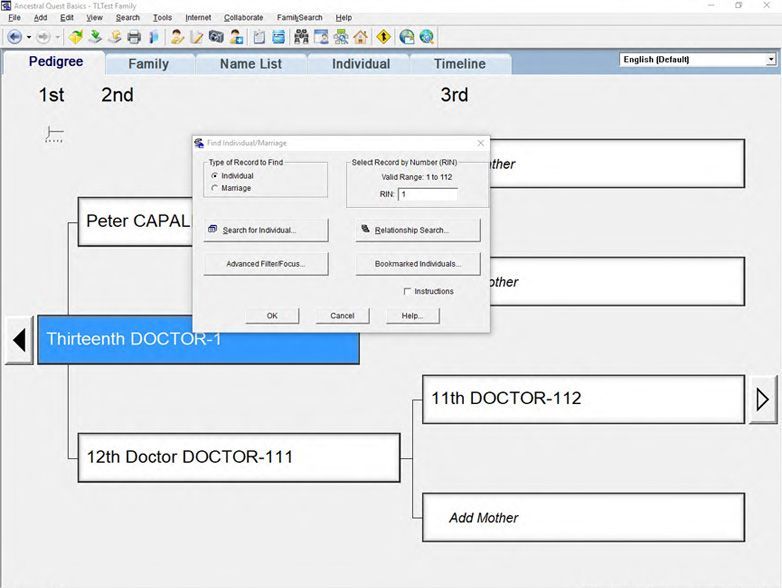Open the FamilySearch menu
The image size is (782, 588).
point(300,17)
